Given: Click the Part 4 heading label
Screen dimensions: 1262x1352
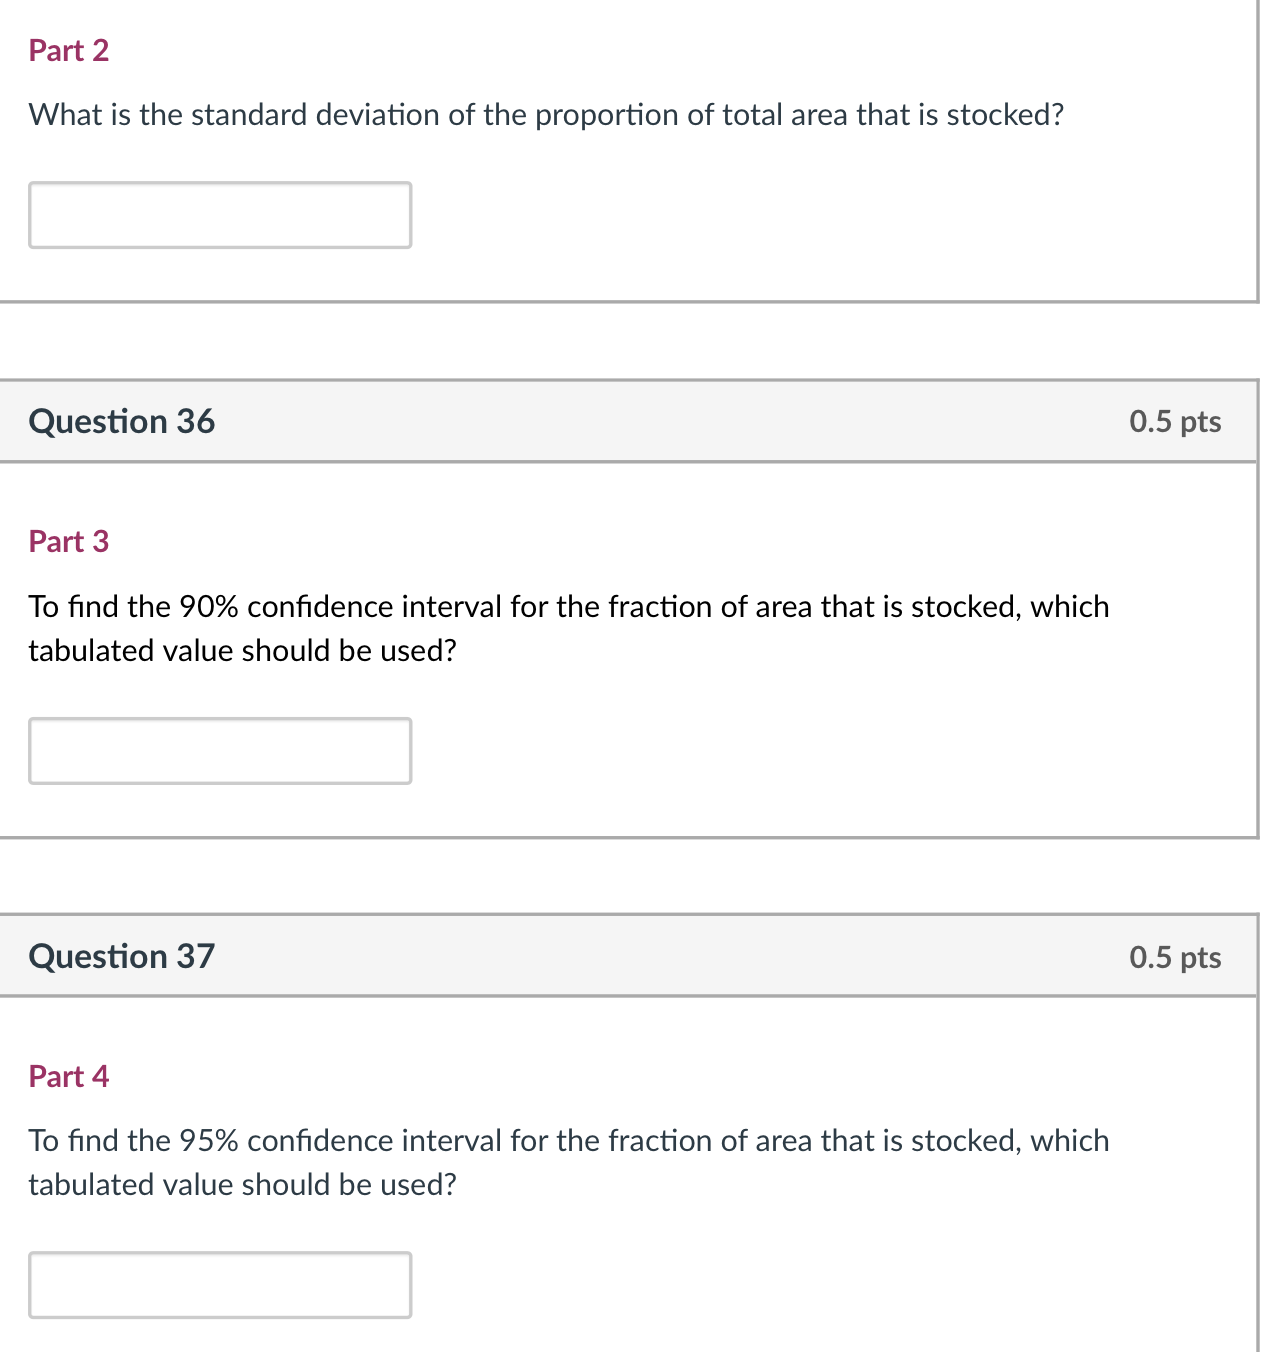Looking at the screenshot, I should tap(69, 1076).
